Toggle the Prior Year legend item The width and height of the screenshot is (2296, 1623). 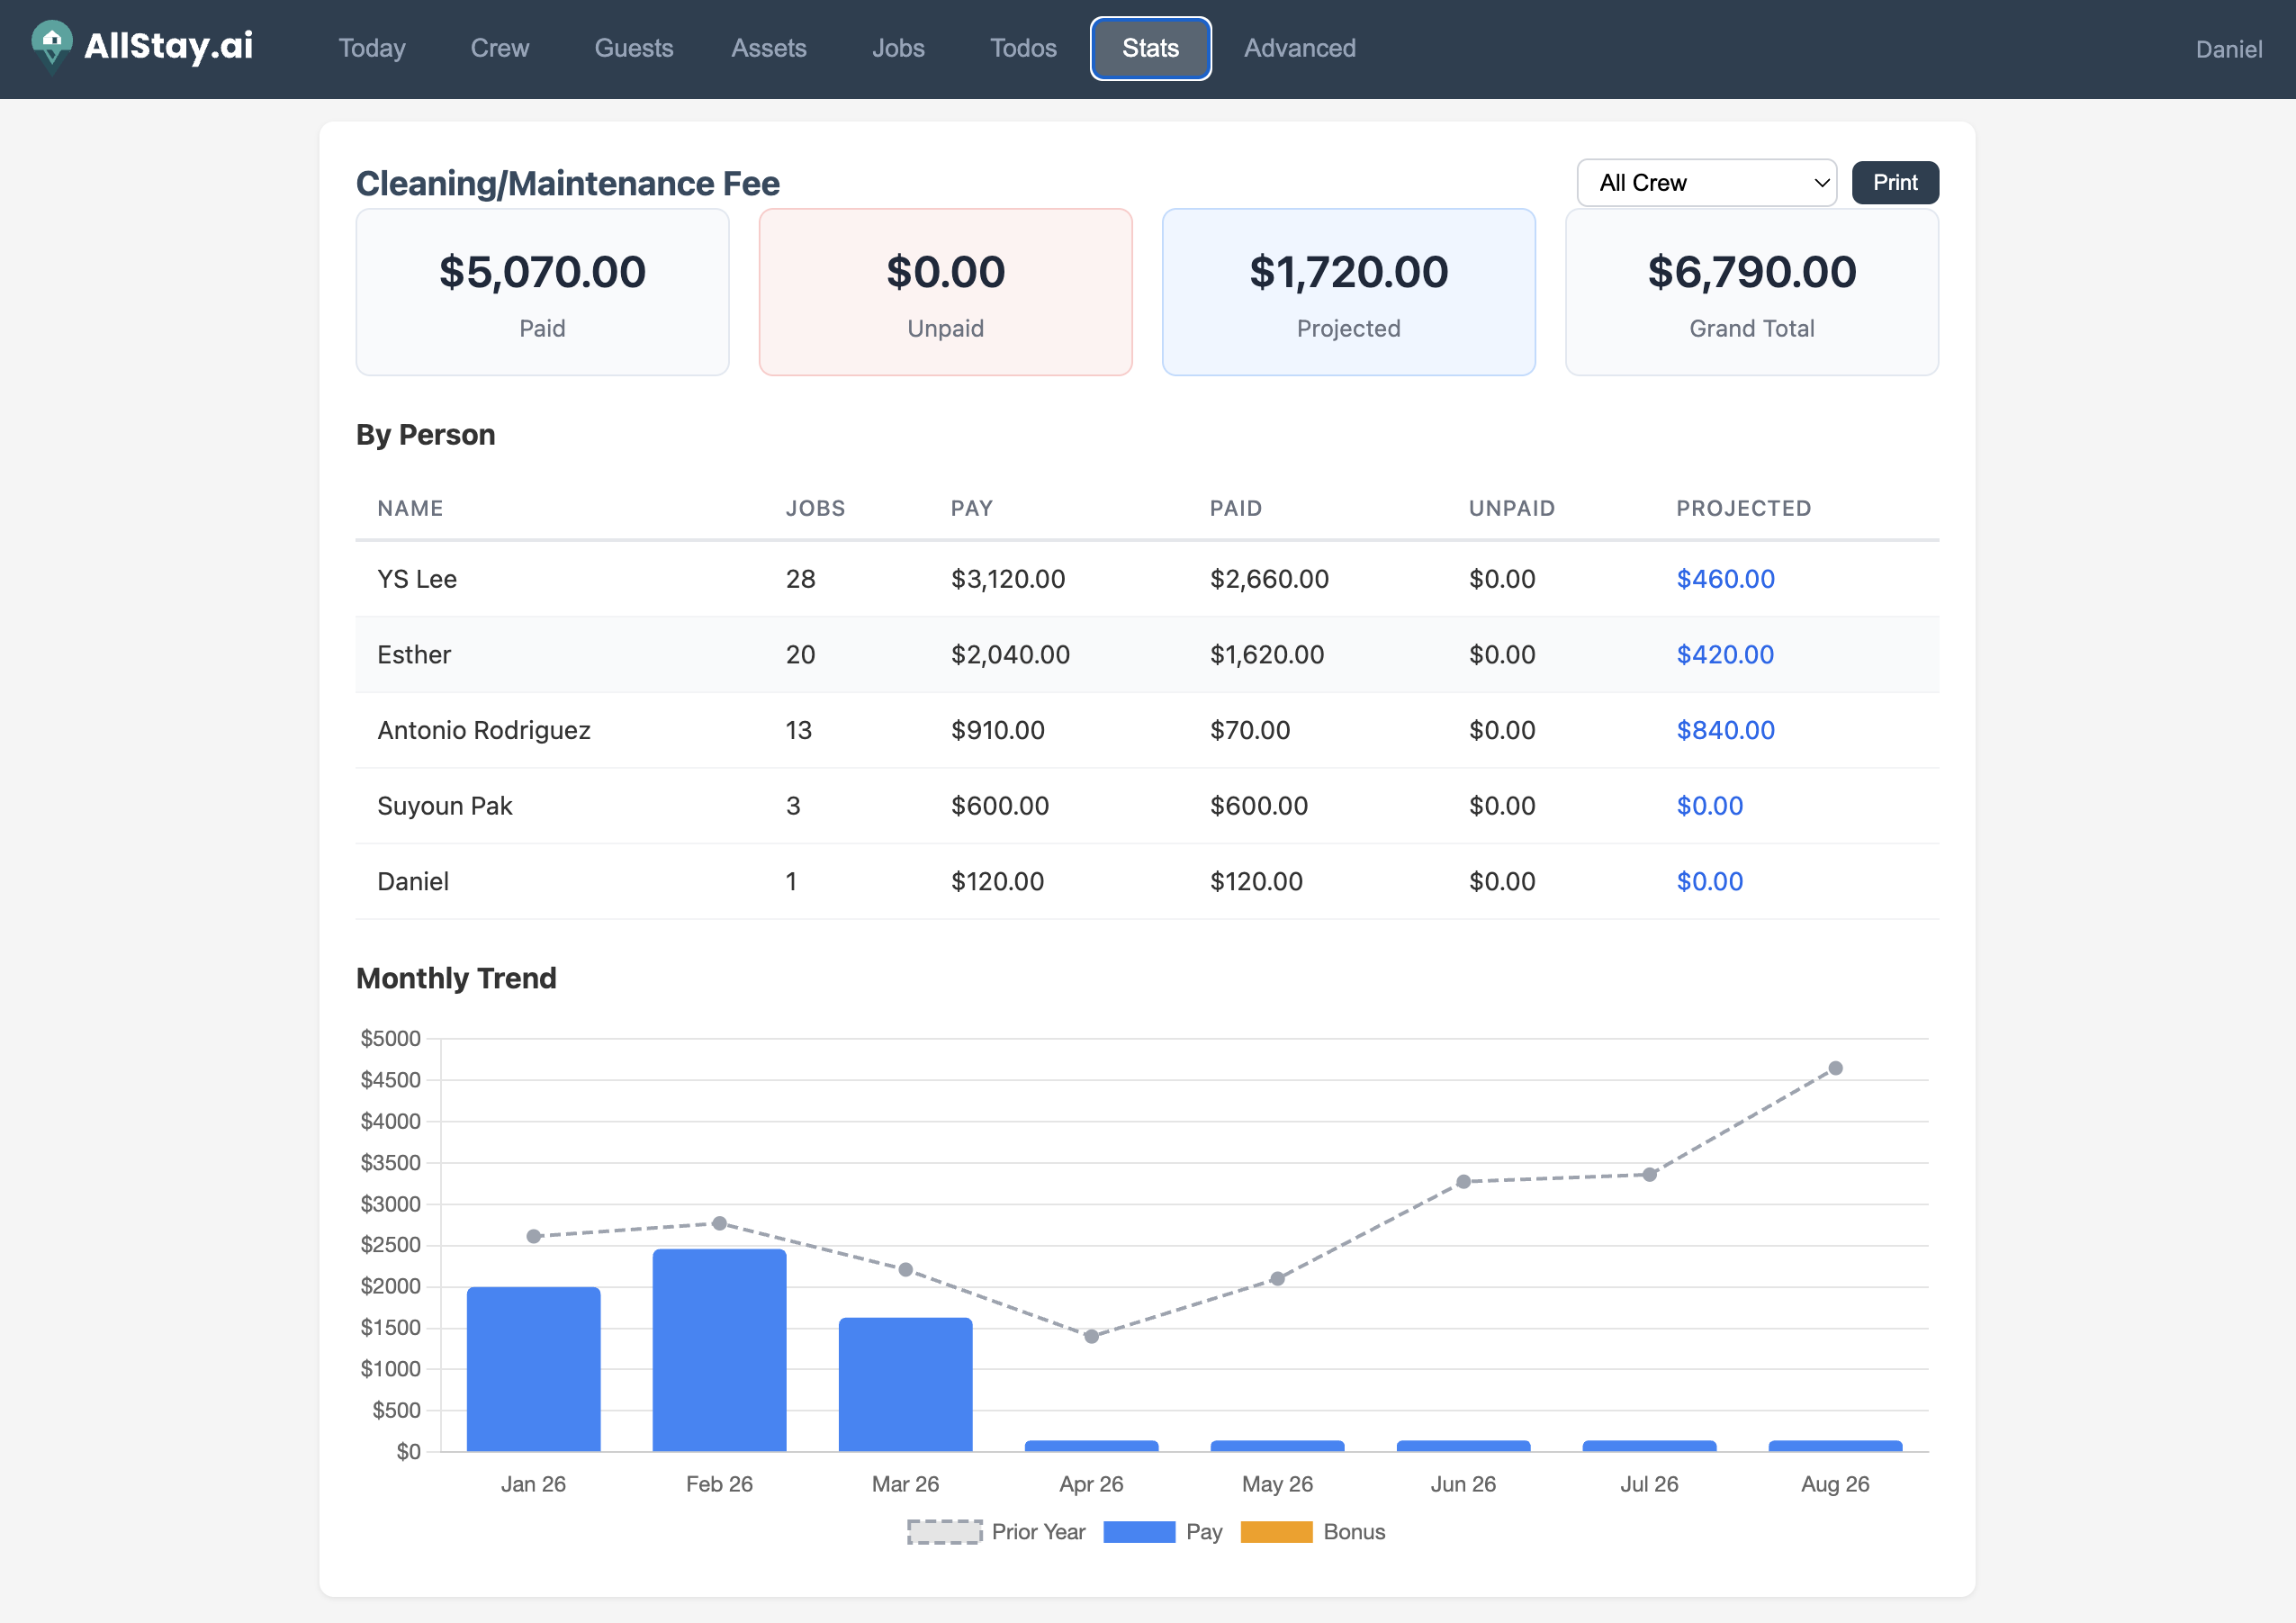point(996,1532)
